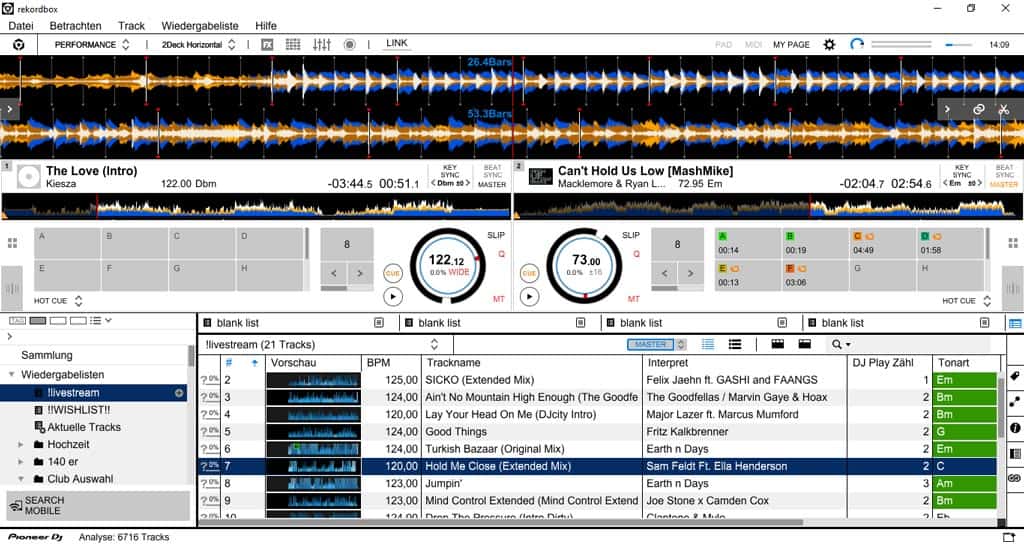Play deck 1
The width and height of the screenshot is (1024, 546).
tap(392, 297)
